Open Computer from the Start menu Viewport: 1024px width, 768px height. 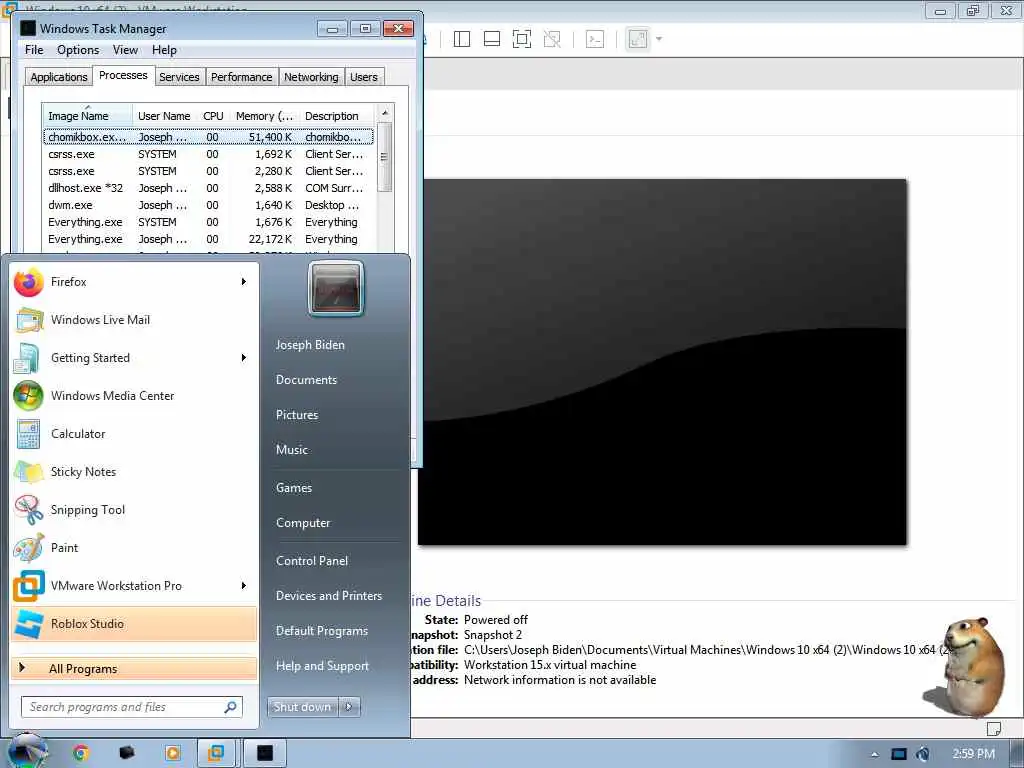pos(303,523)
